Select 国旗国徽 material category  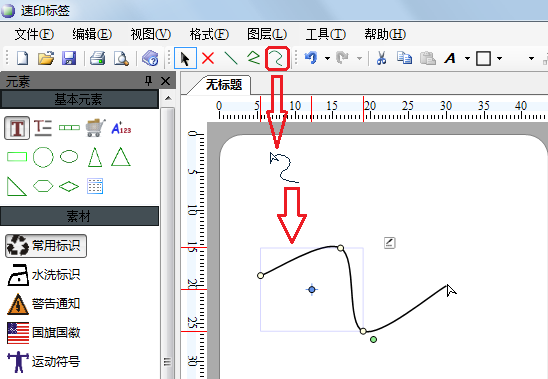(x=44, y=332)
